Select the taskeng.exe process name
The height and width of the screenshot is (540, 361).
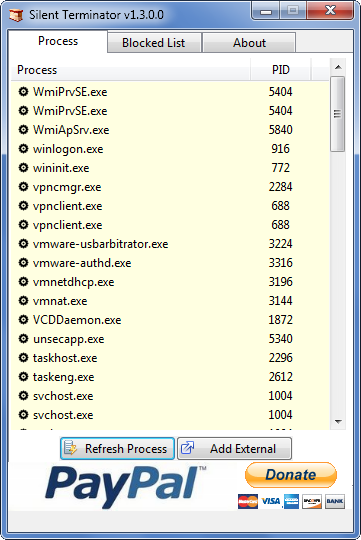coord(63,377)
